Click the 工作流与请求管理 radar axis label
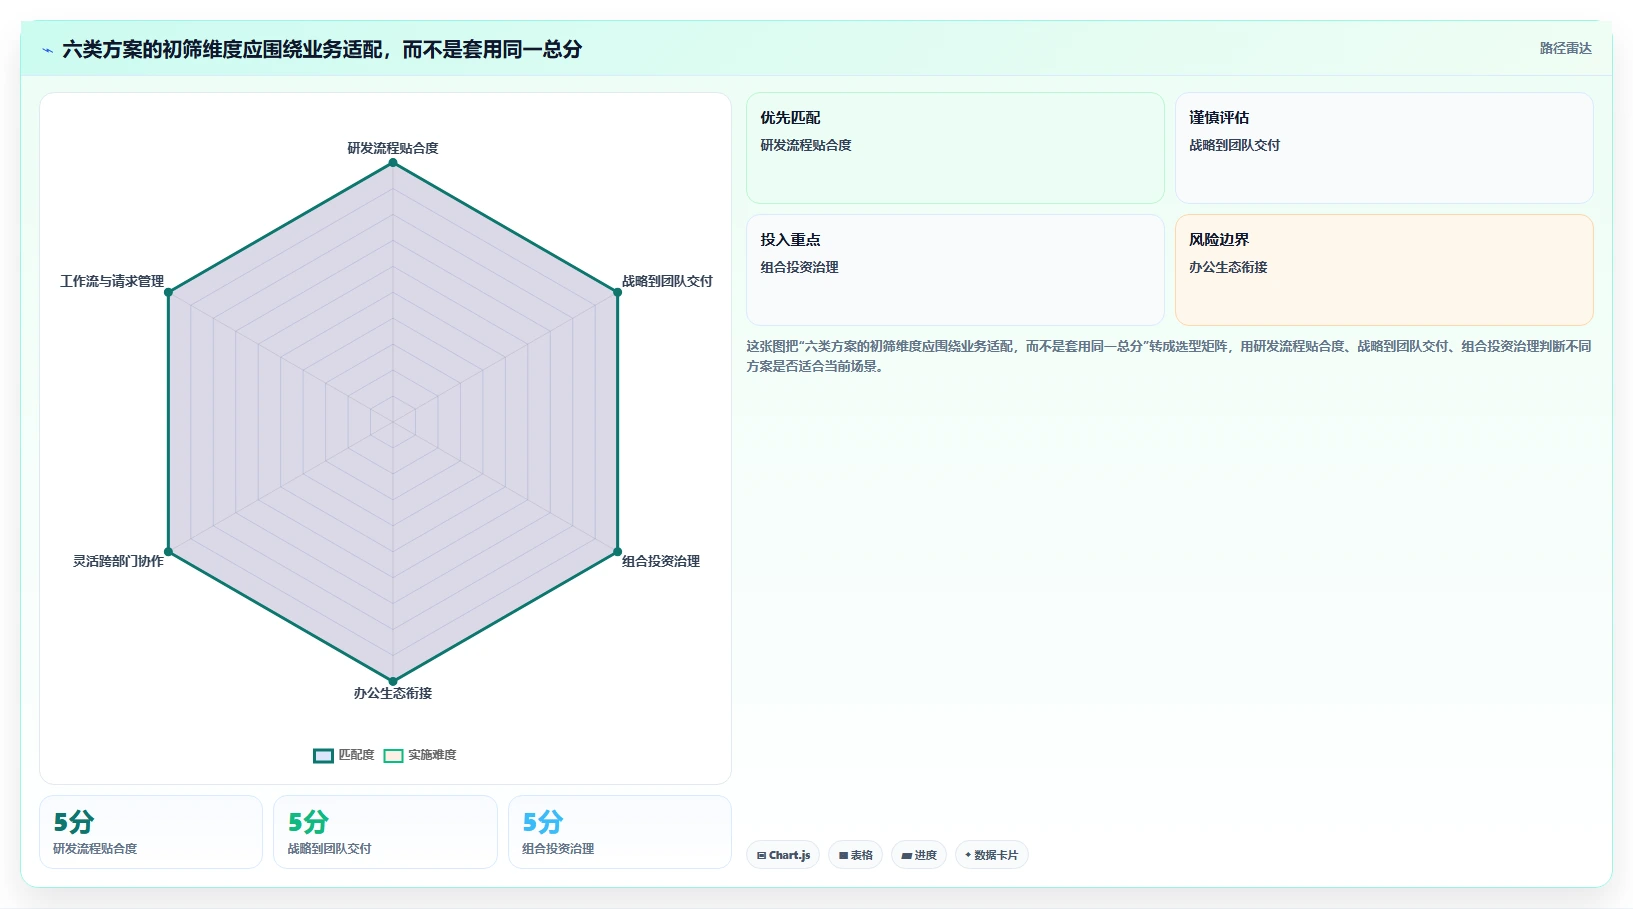Image resolution: width=1633 pixels, height=909 pixels. [112, 281]
